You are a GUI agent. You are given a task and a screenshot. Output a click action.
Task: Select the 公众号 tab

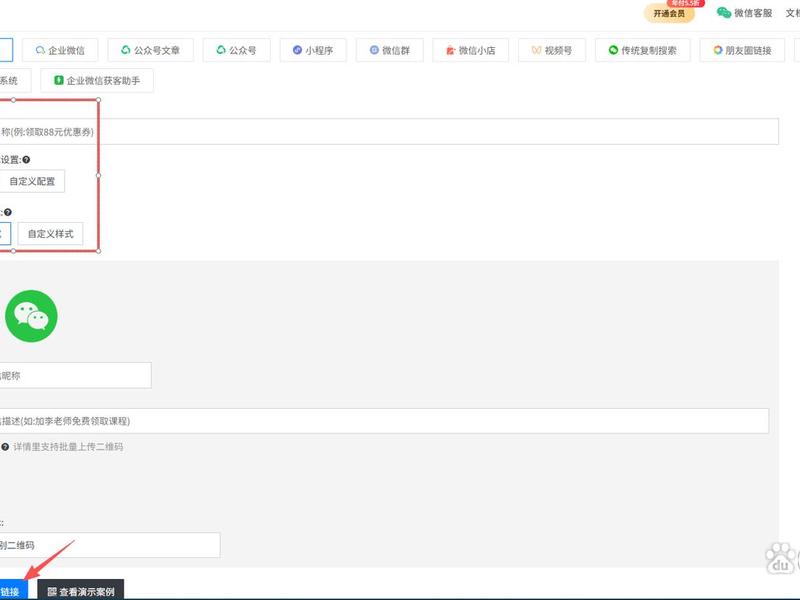point(237,50)
